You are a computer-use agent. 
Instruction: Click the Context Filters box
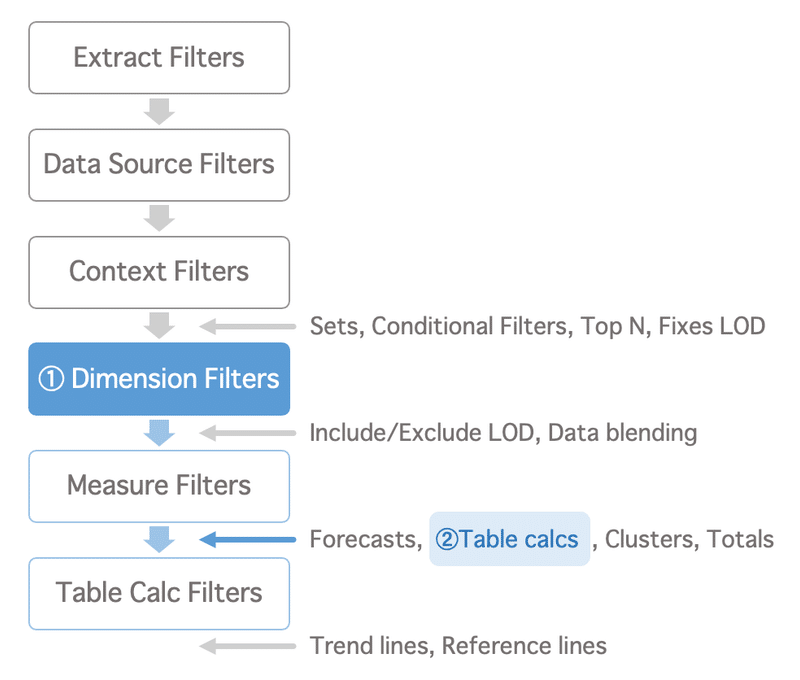159,272
